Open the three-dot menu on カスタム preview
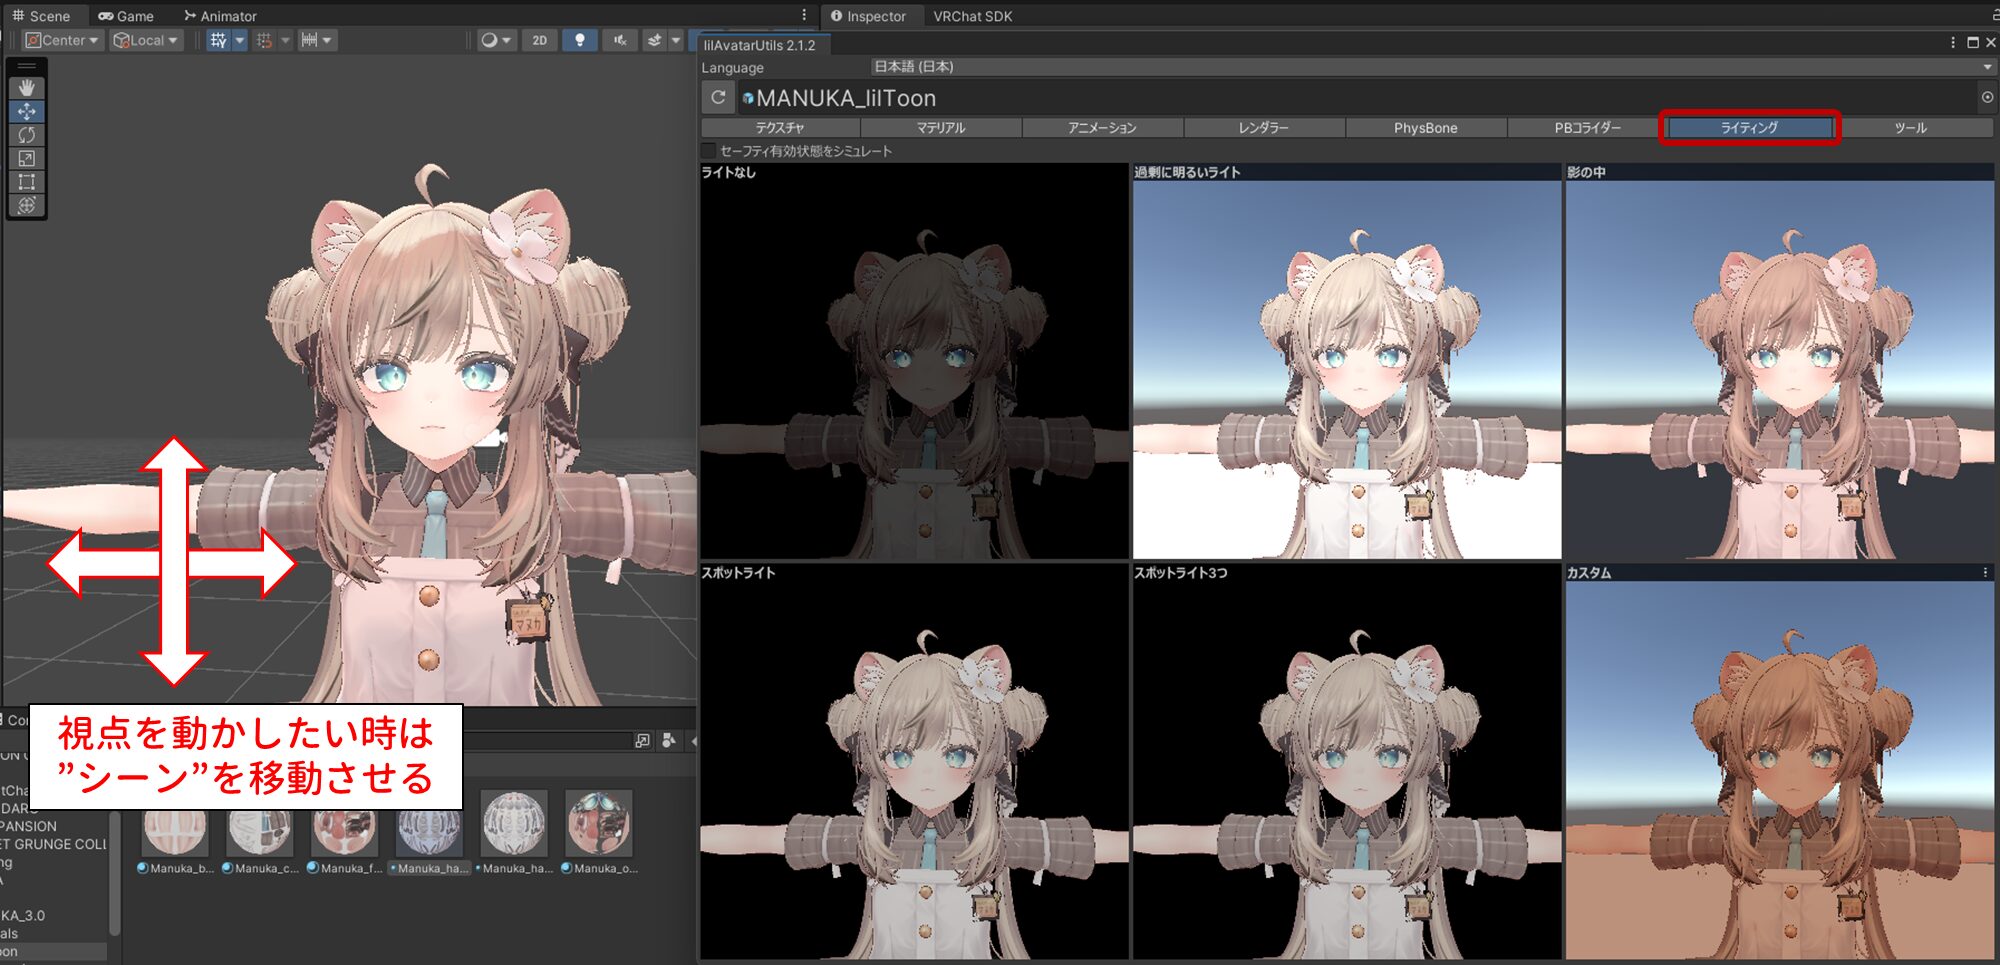Image resolution: width=2000 pixels, height=965 pixels. click(1985, 573)
